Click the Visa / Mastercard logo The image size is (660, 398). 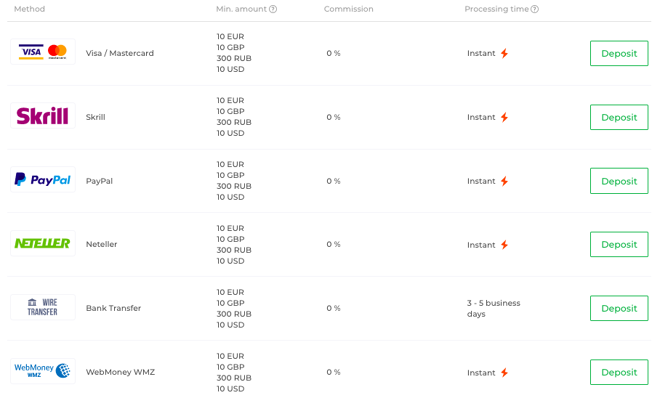[x=43, y=52]
